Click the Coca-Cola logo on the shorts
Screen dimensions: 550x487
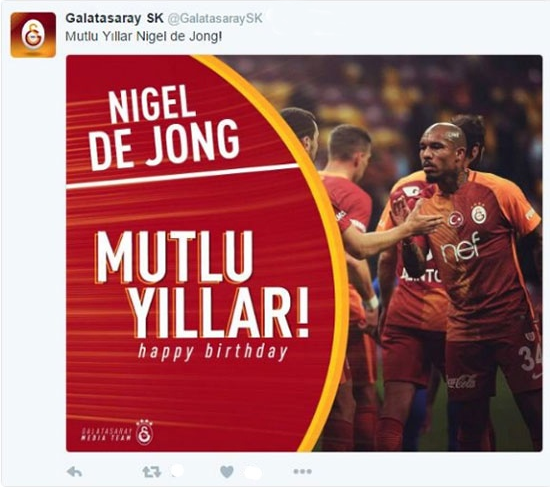463,382
